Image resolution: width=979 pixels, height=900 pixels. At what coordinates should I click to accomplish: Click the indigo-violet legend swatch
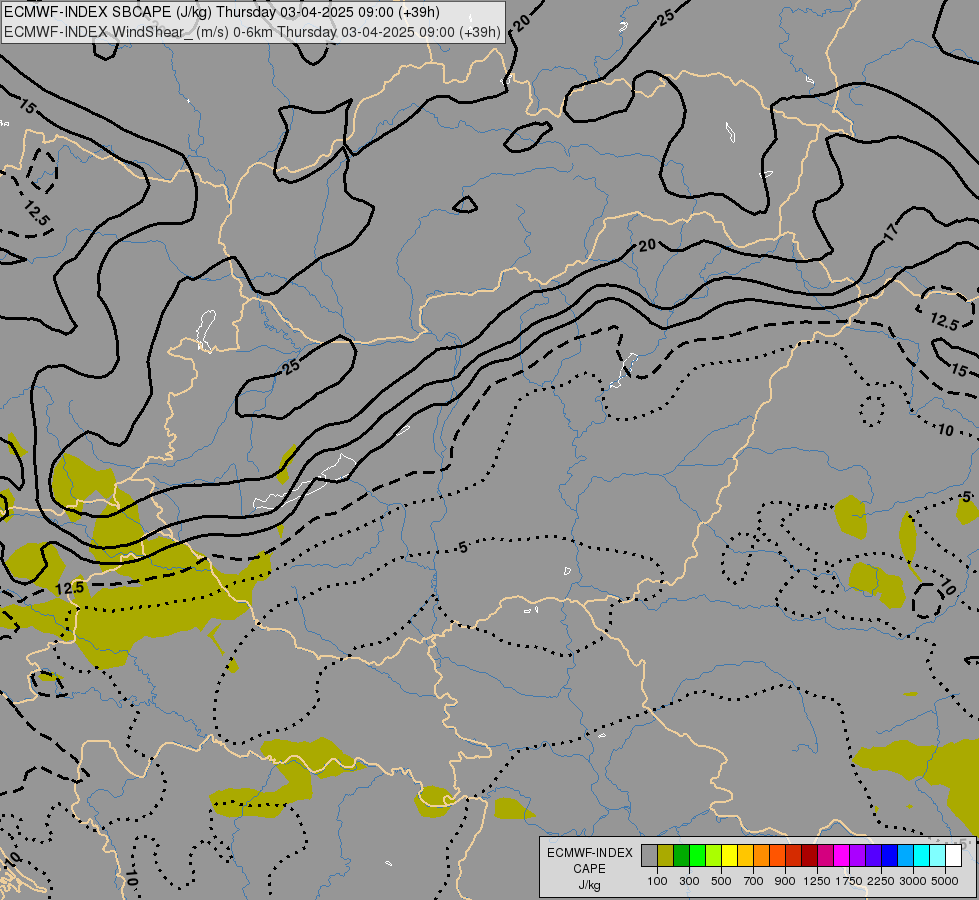873,856
